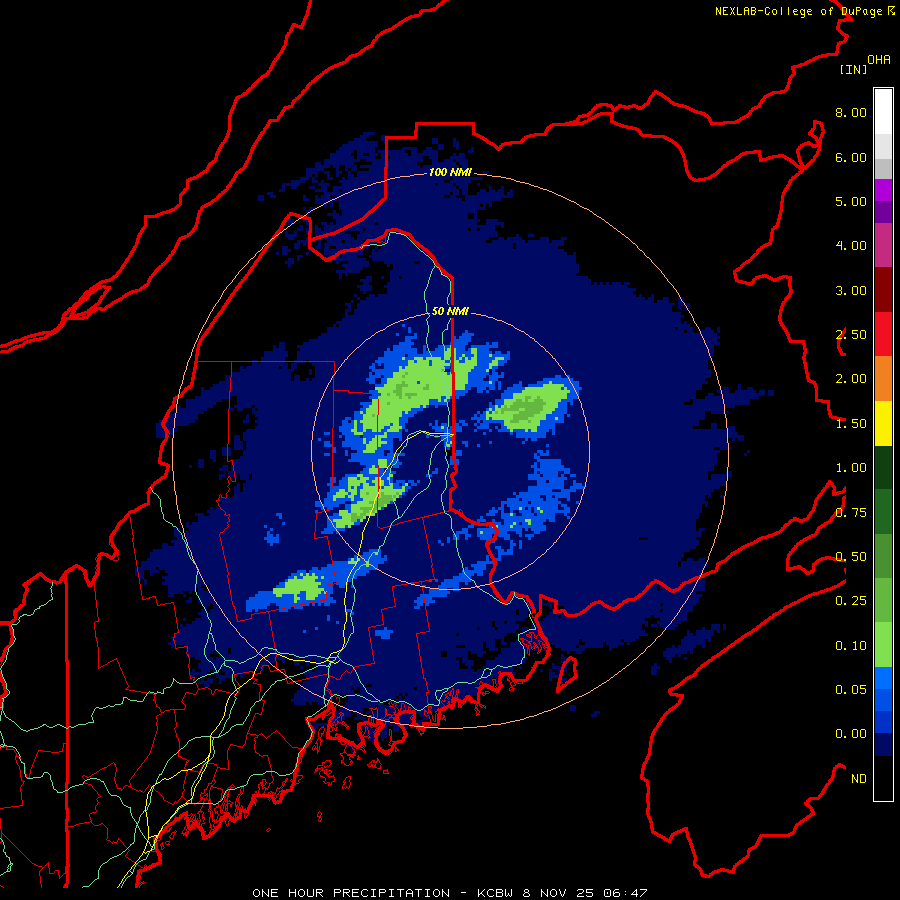Click the 4.00 legend value
Image resolution: width=900 pixels, height=900 pixels.
[851, 246]
